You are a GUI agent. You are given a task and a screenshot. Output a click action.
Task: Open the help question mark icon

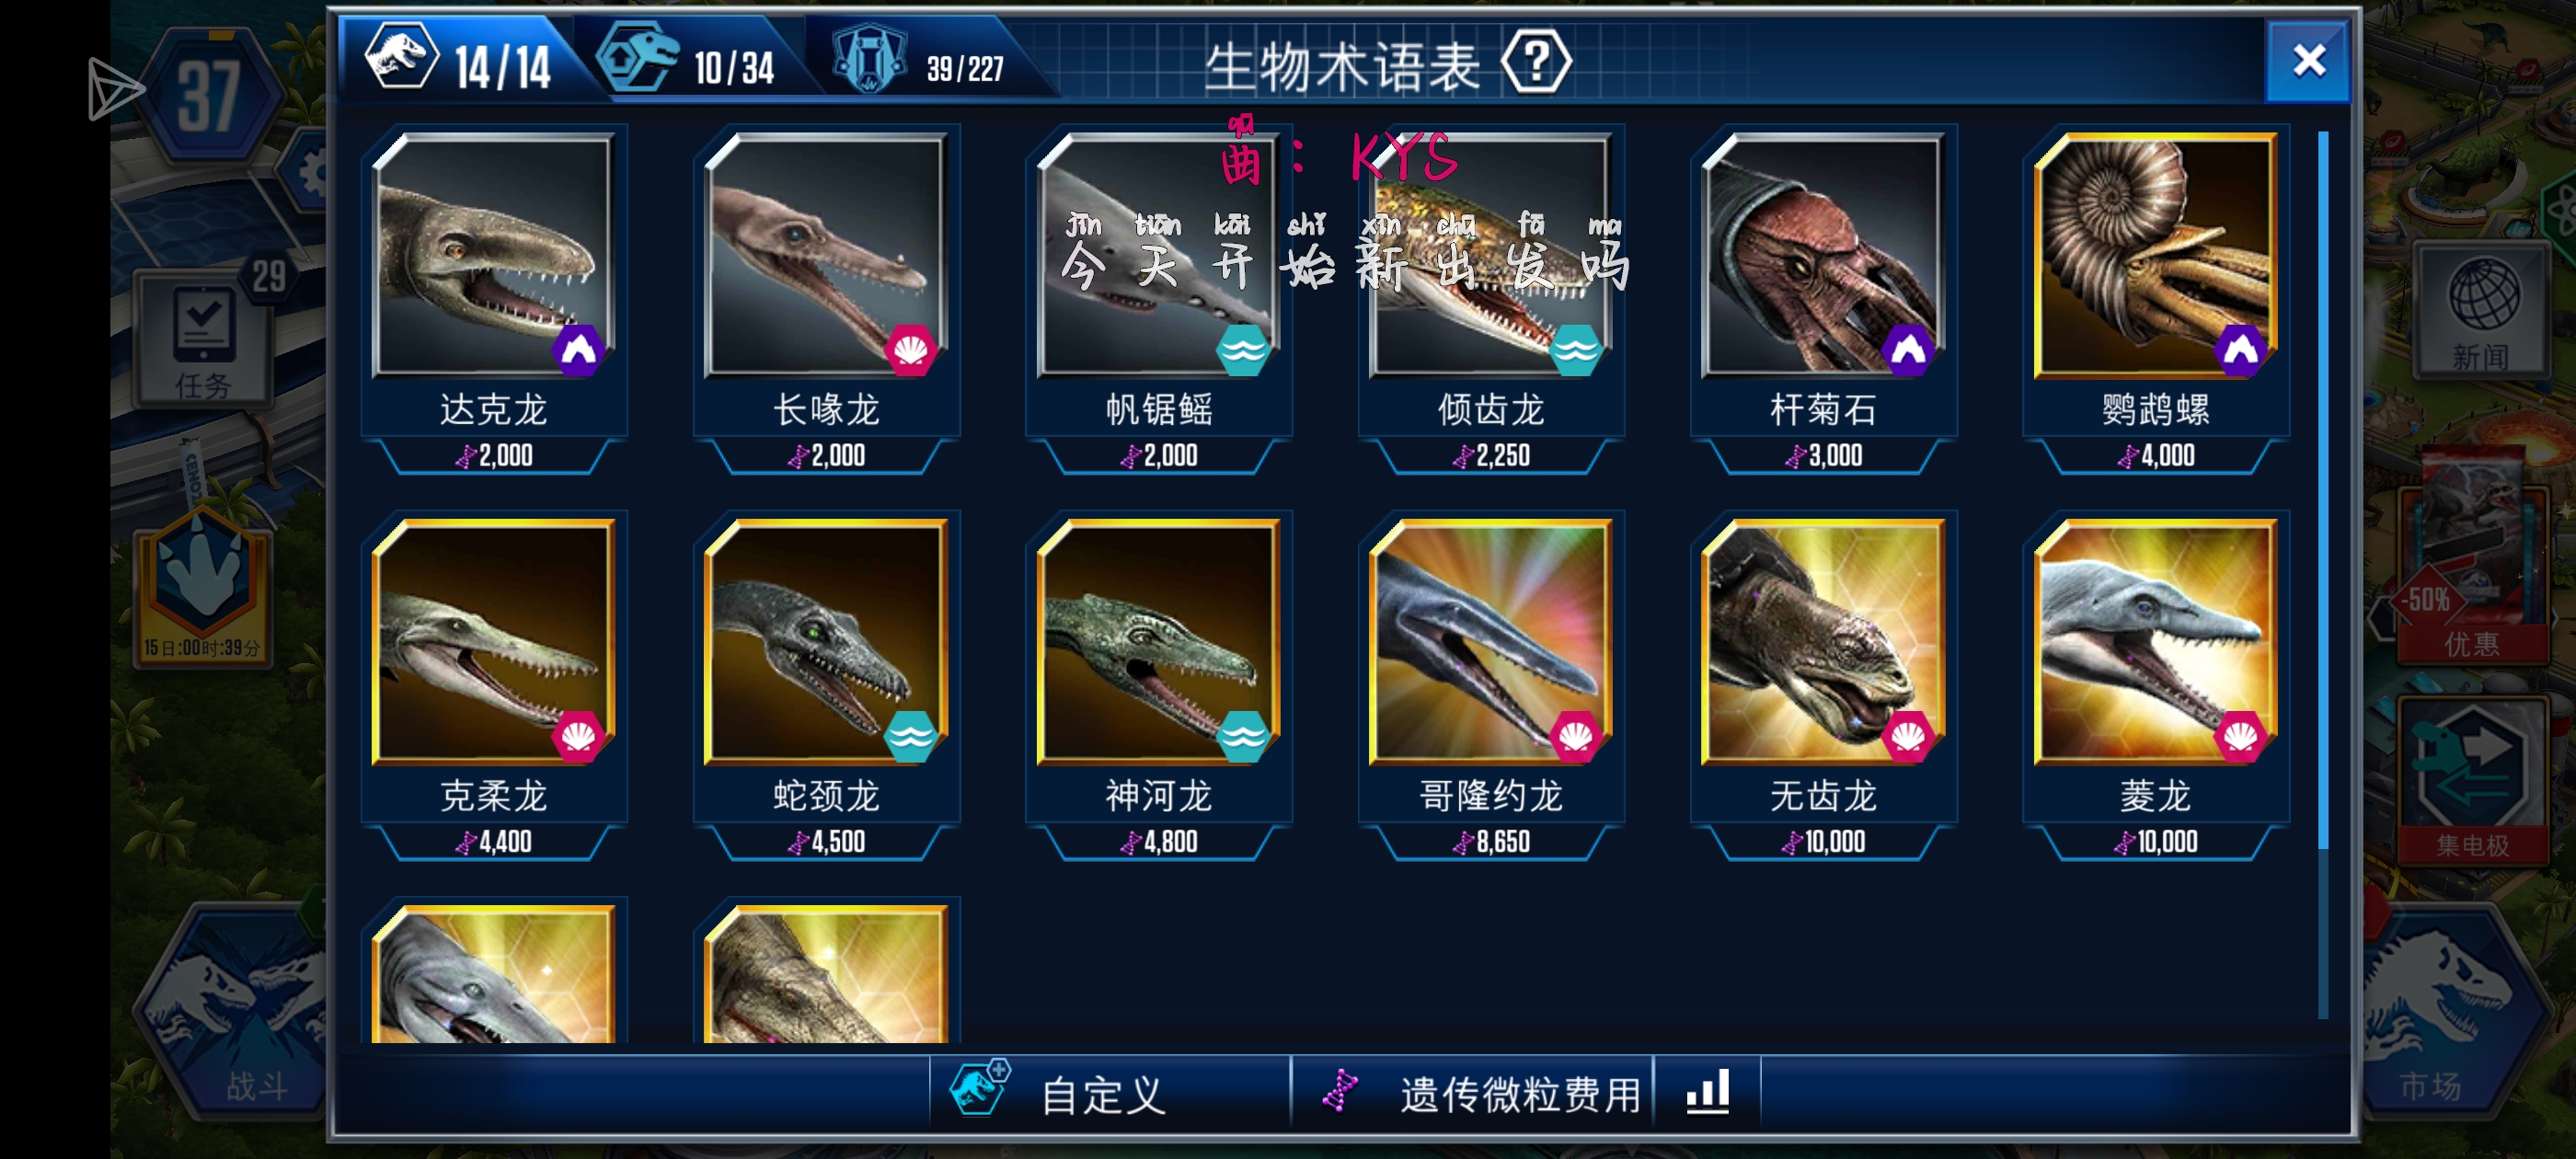[1536, 63]
